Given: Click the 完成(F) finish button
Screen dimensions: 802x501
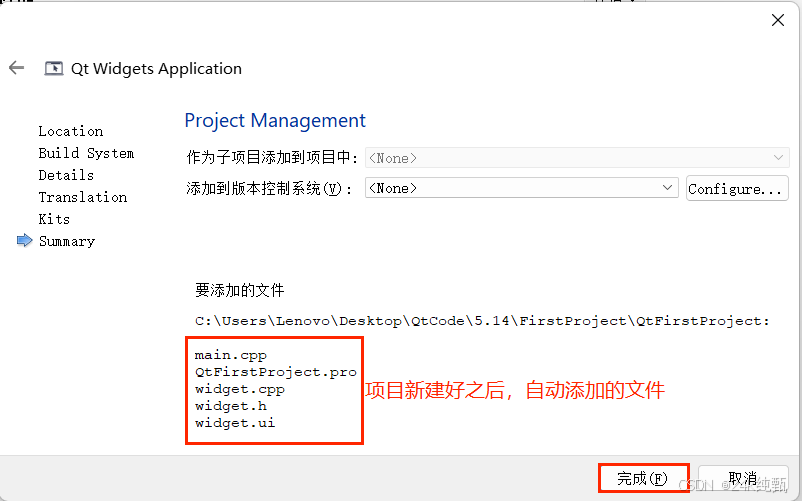Looking at the screenshot, I should [643, 478].
